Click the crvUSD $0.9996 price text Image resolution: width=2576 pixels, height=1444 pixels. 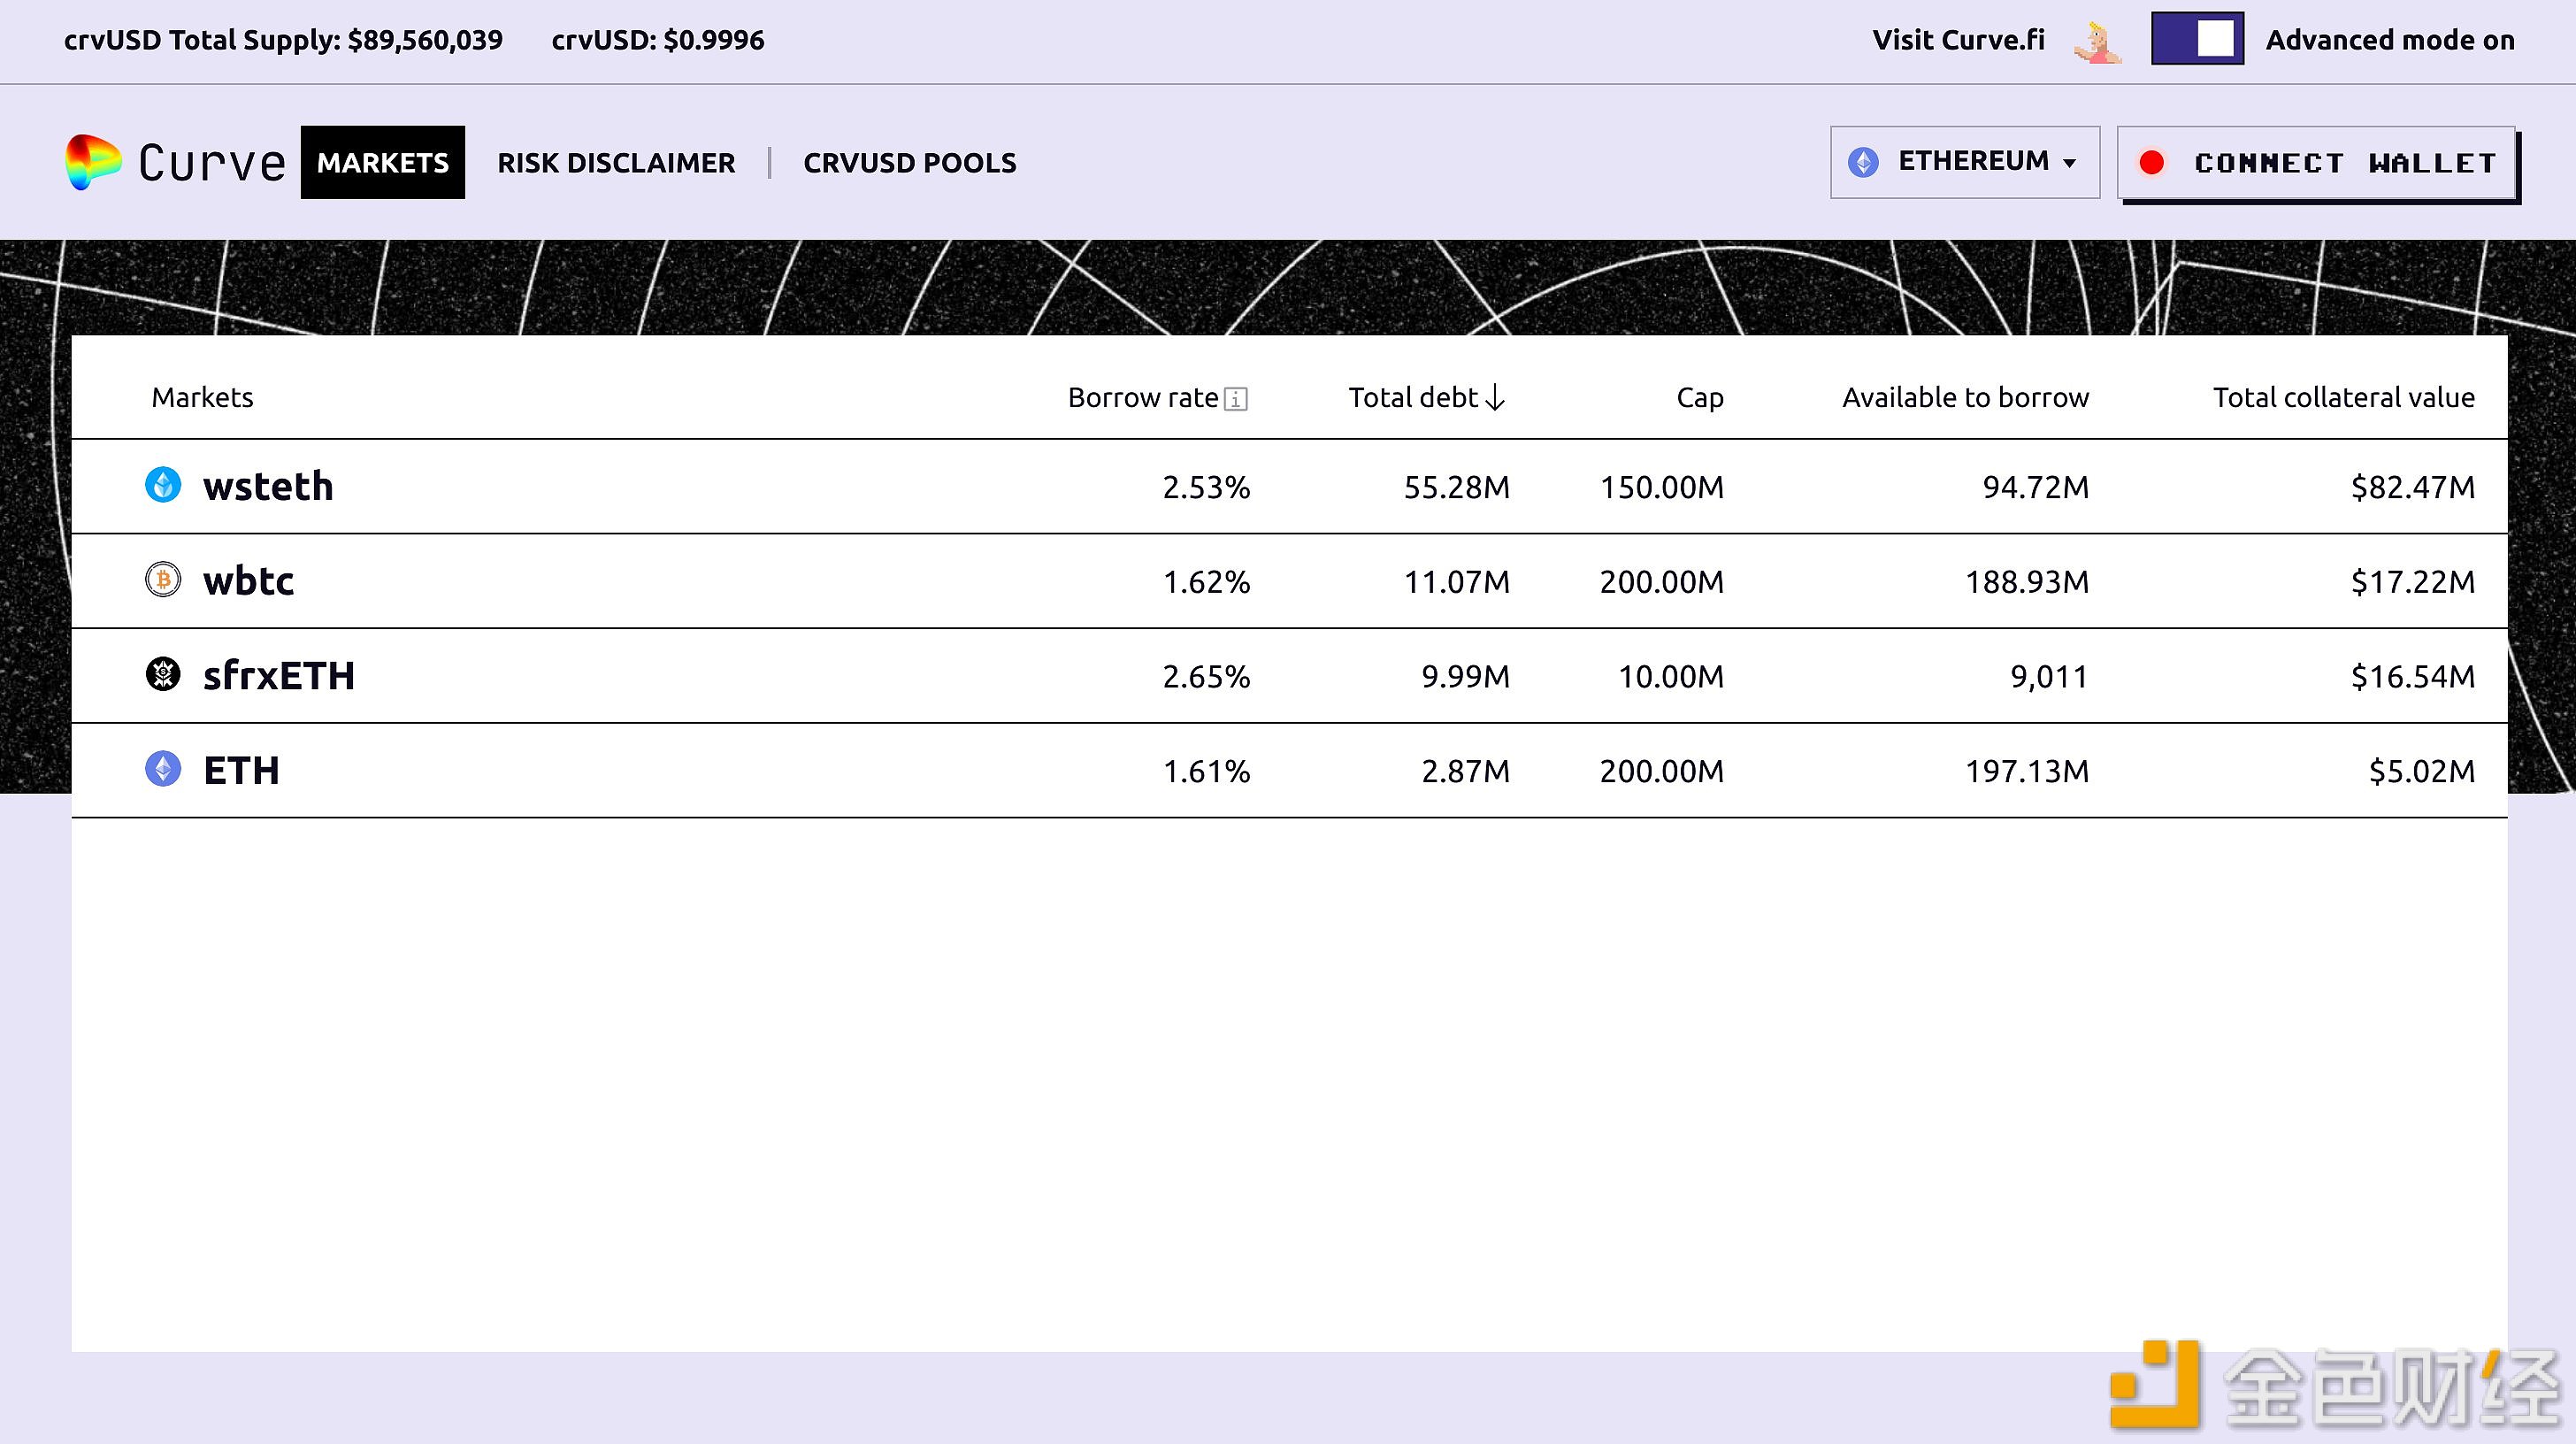point(658,40)
